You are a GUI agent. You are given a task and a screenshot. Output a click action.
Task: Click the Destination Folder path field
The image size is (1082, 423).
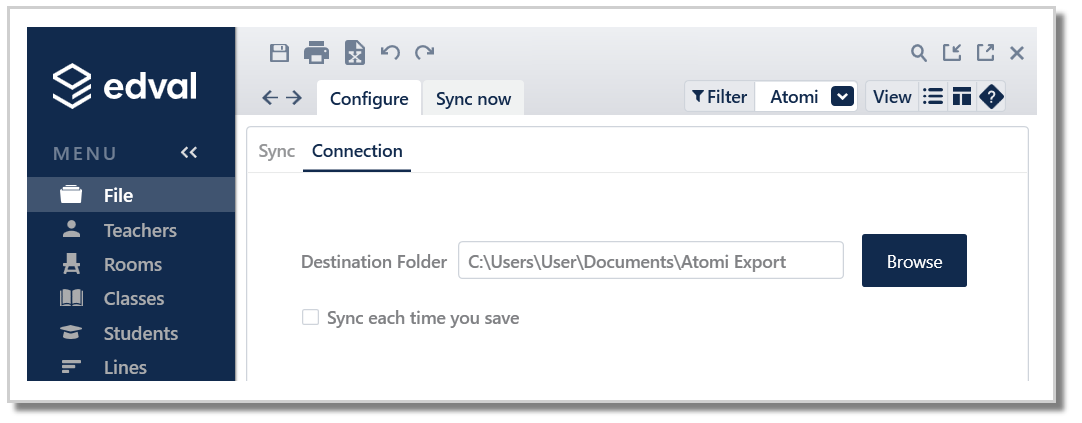tap(650, 262)
